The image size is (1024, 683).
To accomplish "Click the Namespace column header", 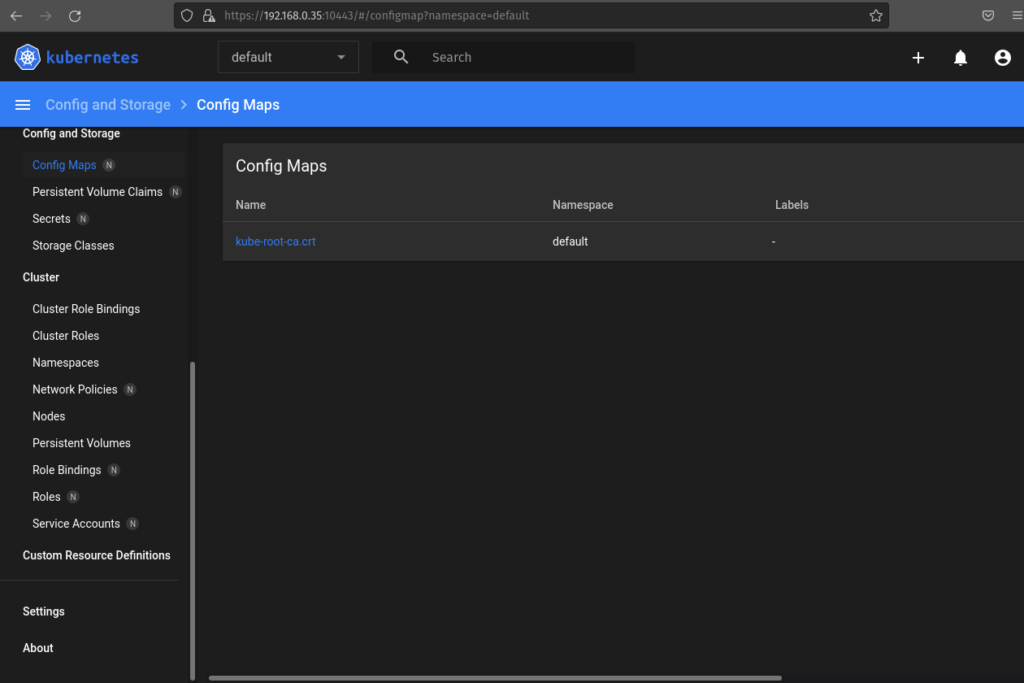I will point(583,205).
